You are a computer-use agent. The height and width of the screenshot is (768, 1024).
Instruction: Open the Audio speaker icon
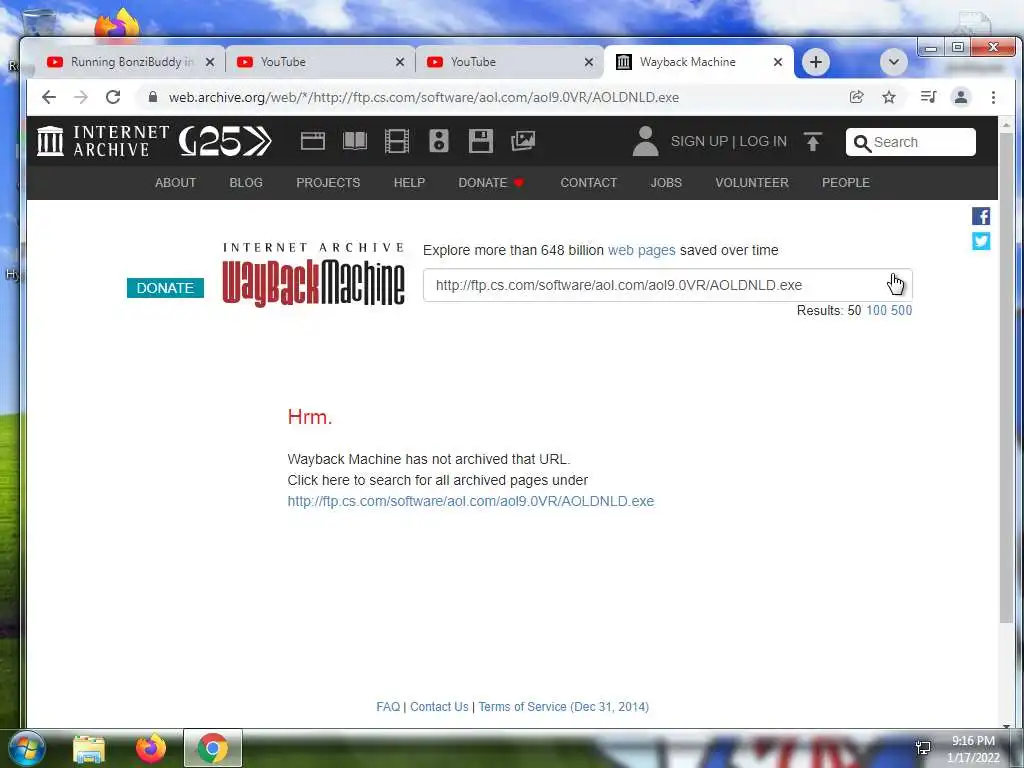coord(439,141)
